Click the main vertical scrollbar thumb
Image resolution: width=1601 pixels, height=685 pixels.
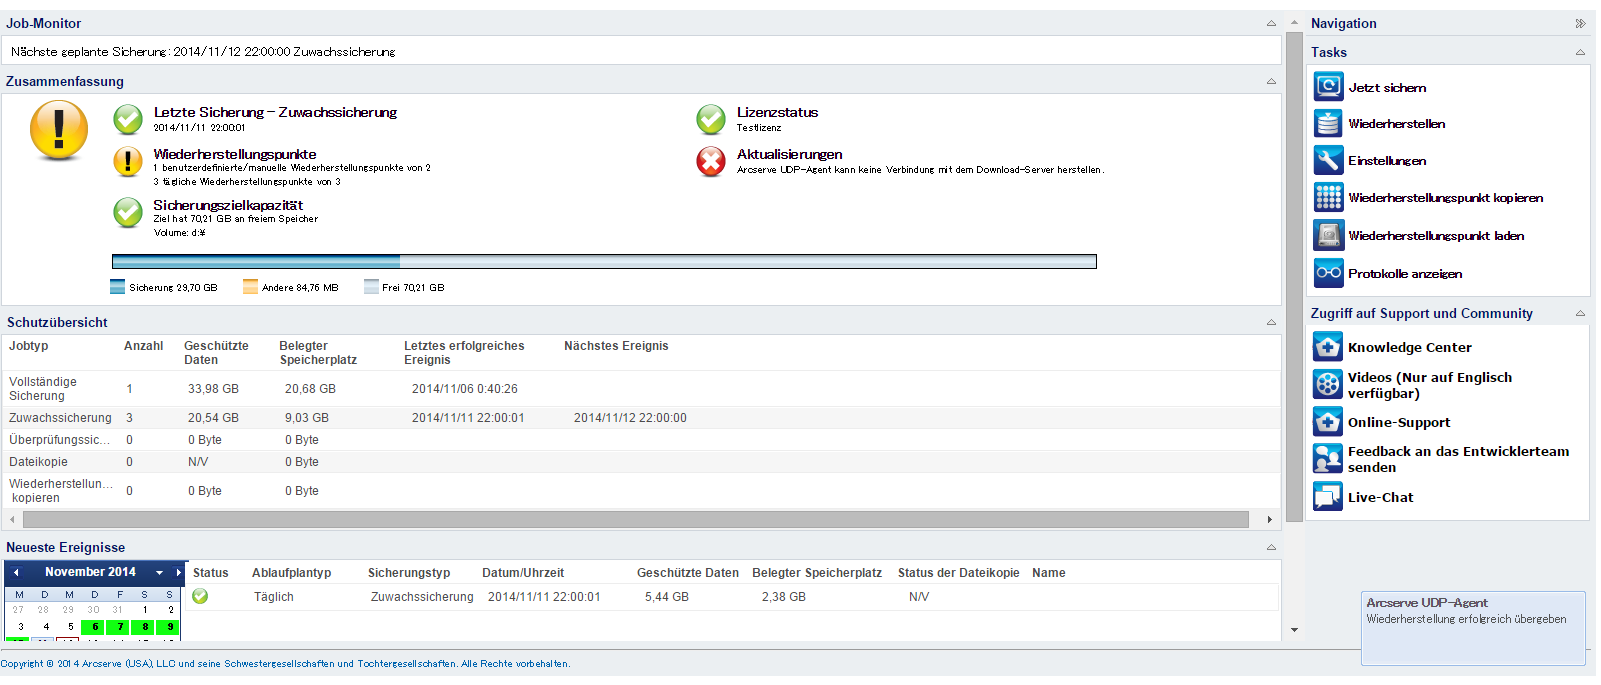1294,276
